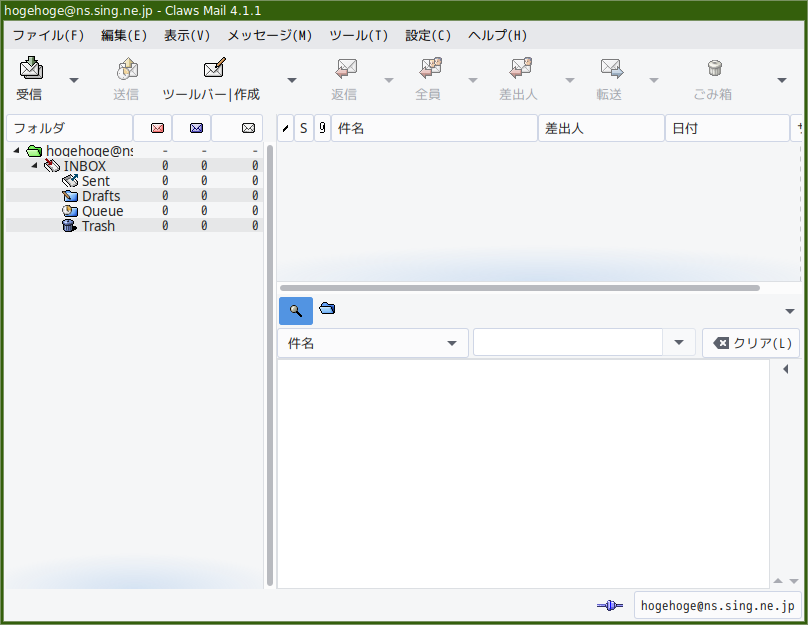Sort messages by 件名 column header
Viewport: 808px width, 625px height.
tap(434, 128)
